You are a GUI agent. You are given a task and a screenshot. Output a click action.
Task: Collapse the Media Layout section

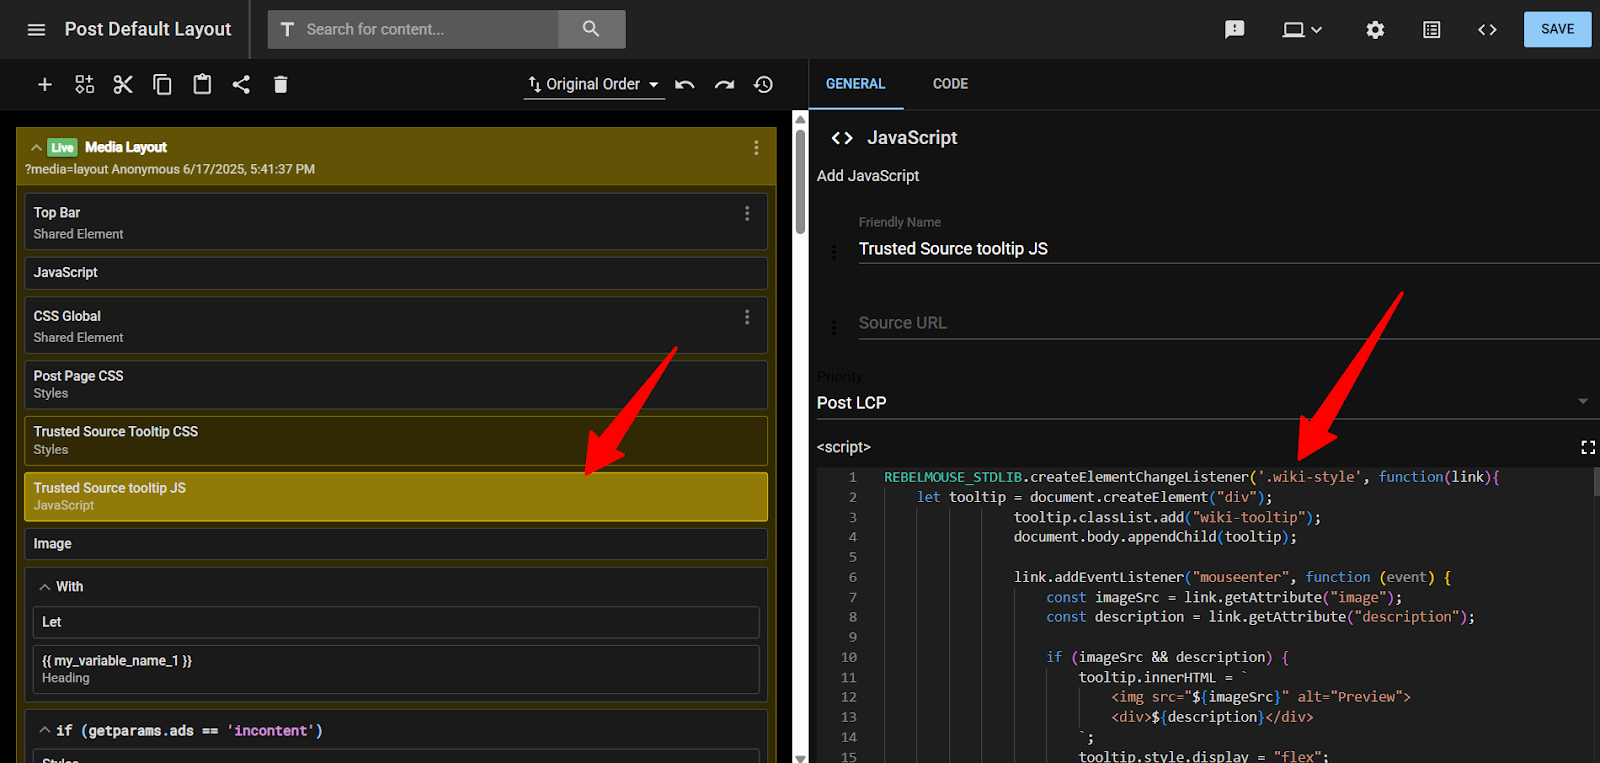pyautogui.click(x=36, y=148)
